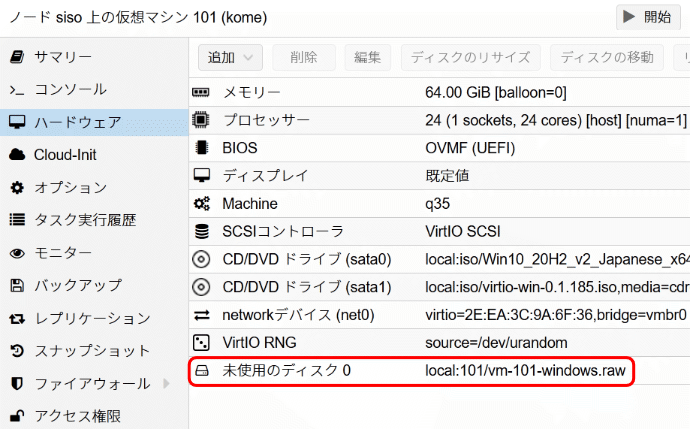Click the memory icon in hardware list

tap(201, 93)
